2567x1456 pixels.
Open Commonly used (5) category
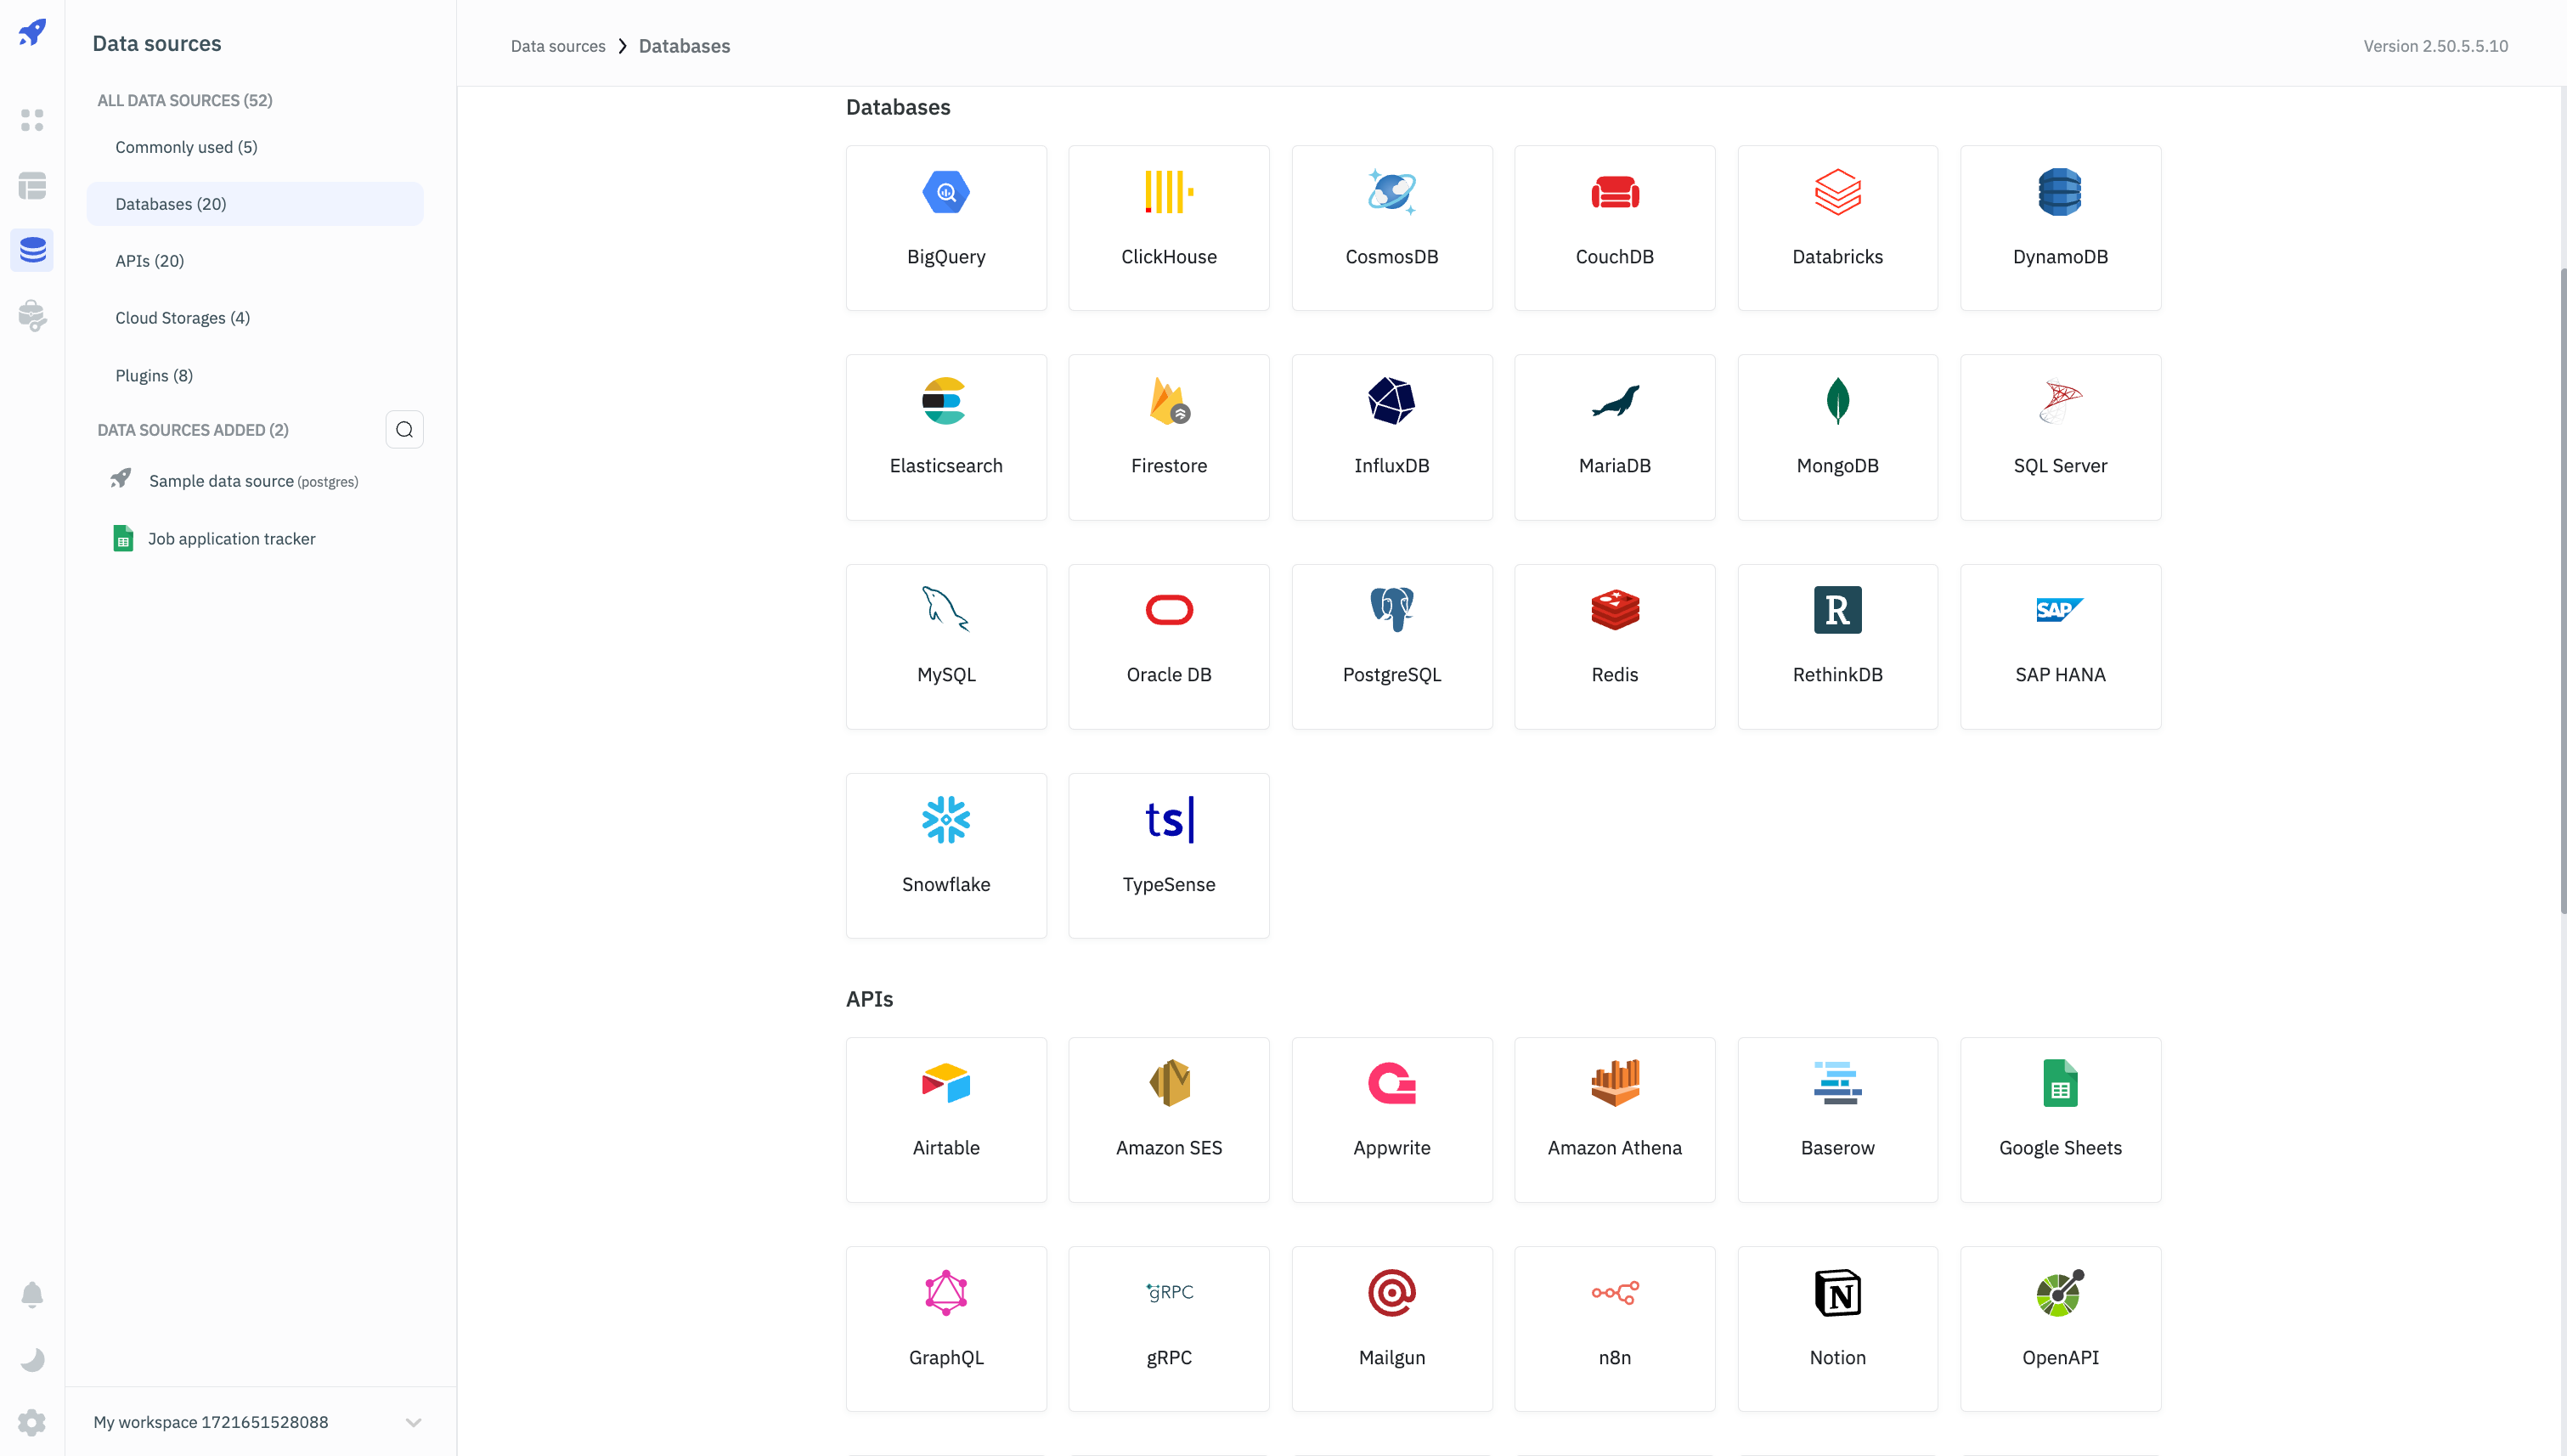pos(255,147)
